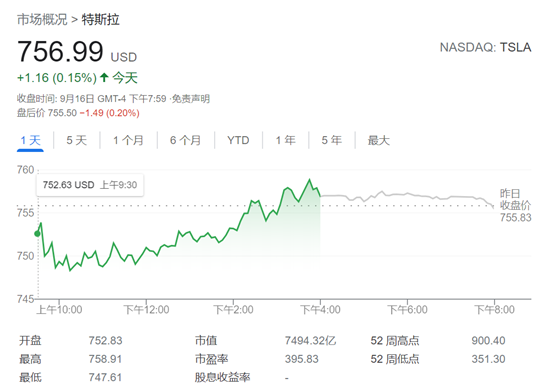
Task: Click the 市值 value 7494.32亿
Action: pyautogui.click(x=311, y=341)
